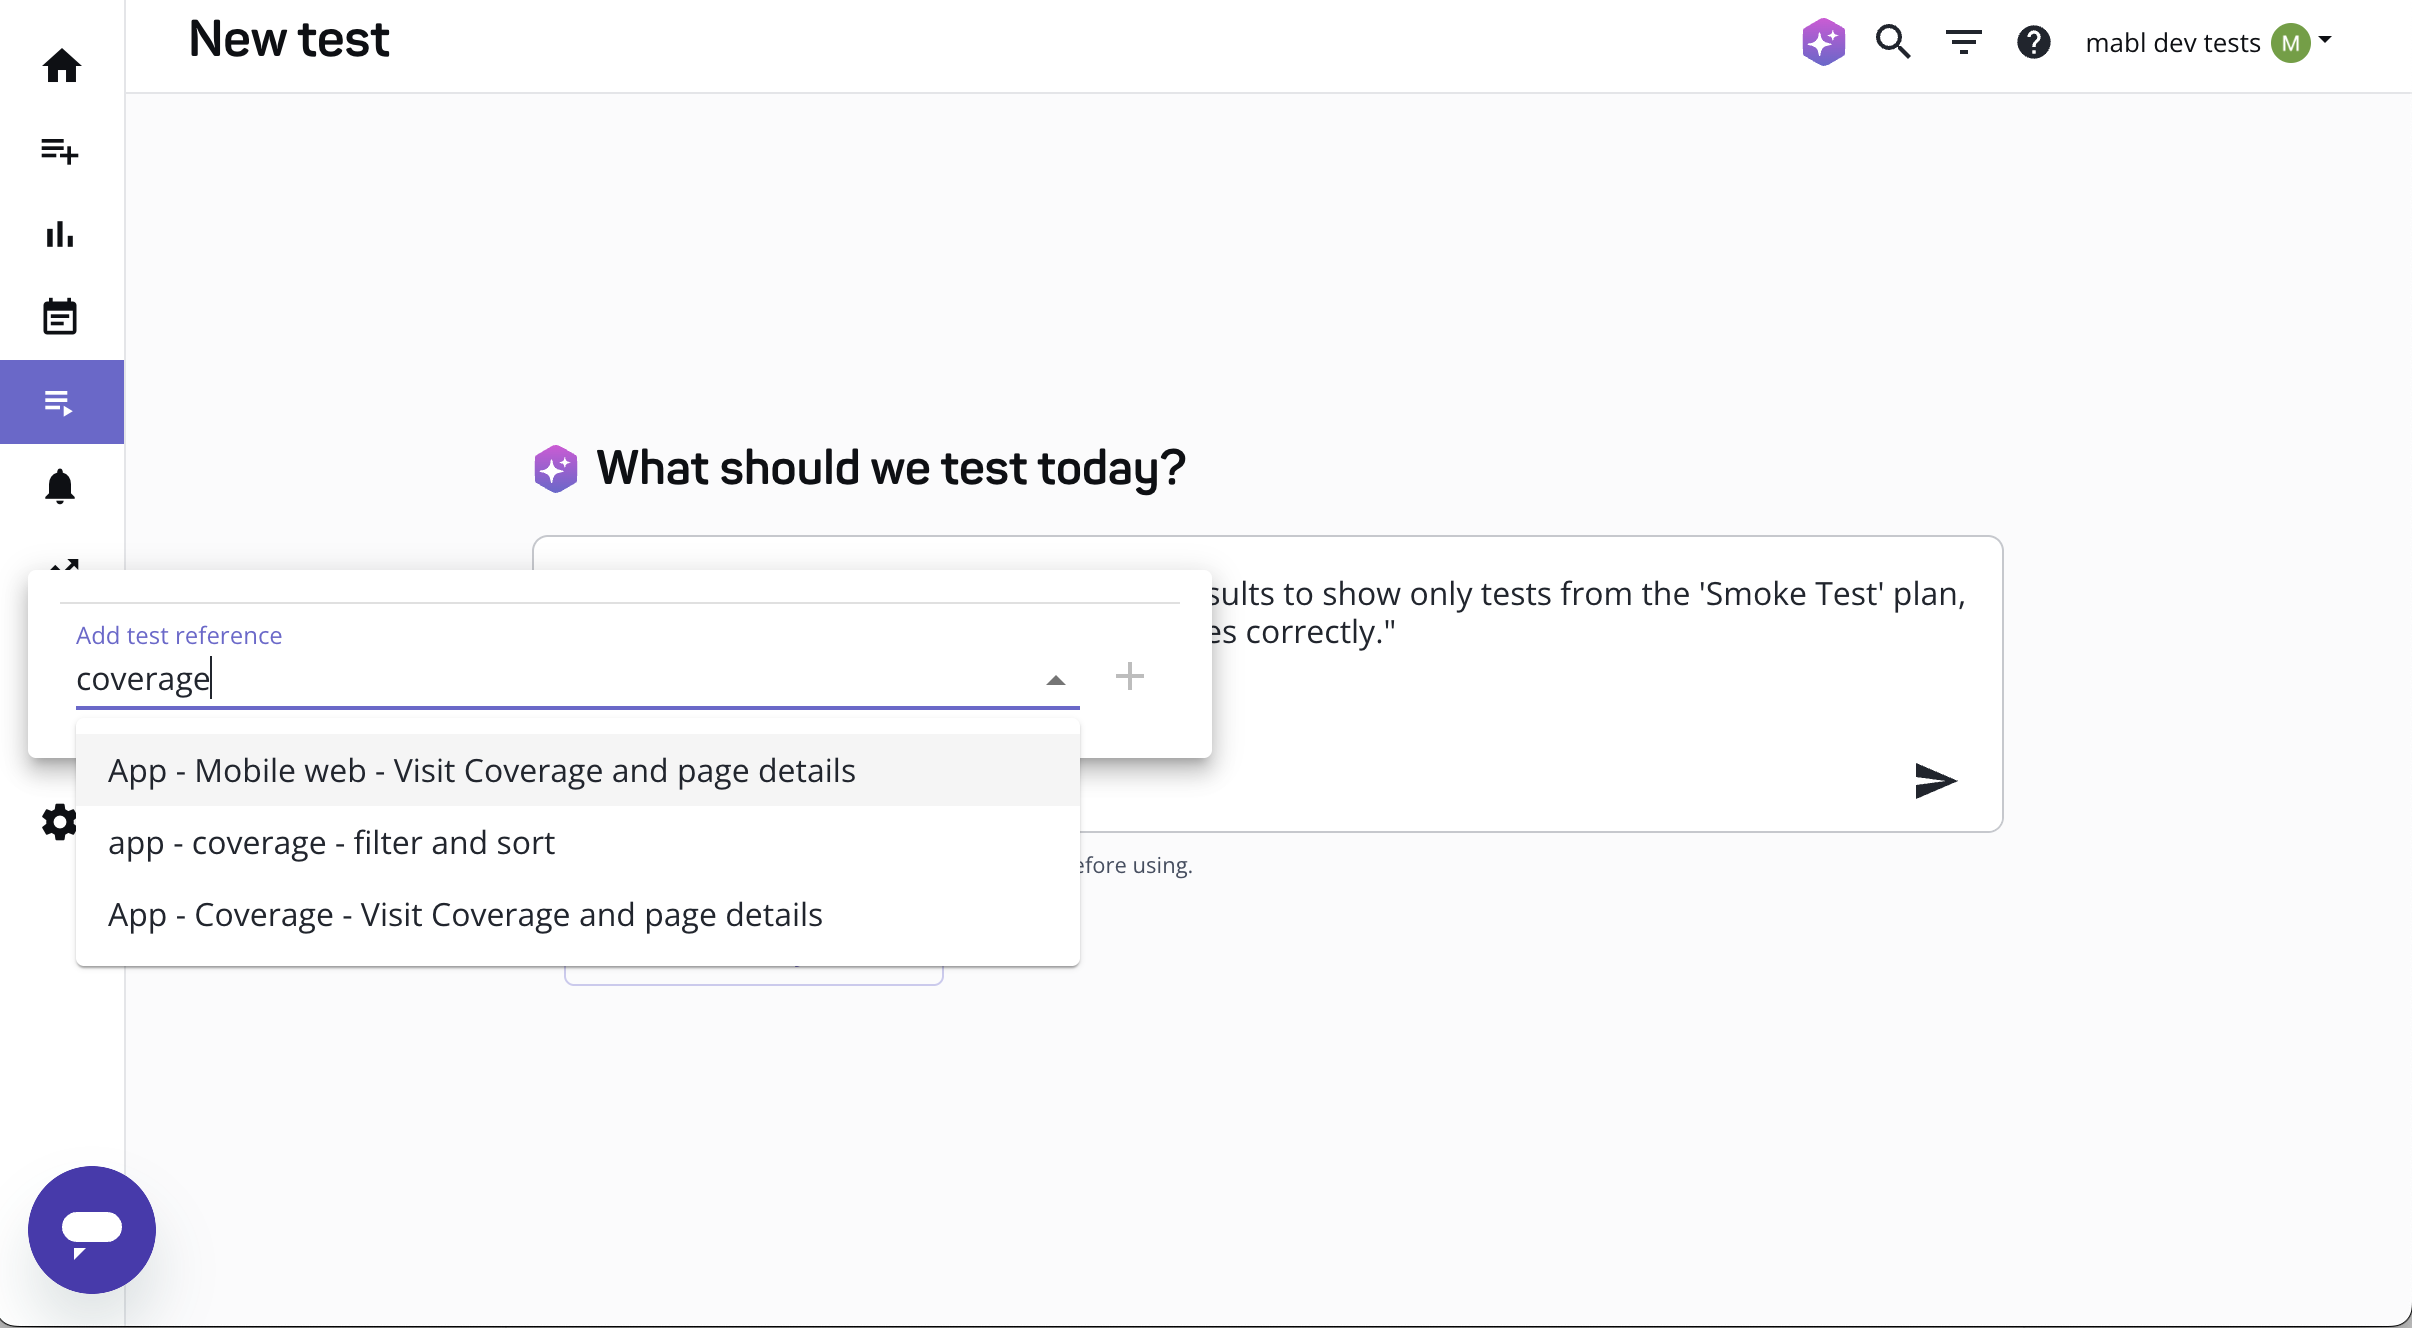Open the search tool
This screenshot has width=2412, height=1328.
point(1893,43)
